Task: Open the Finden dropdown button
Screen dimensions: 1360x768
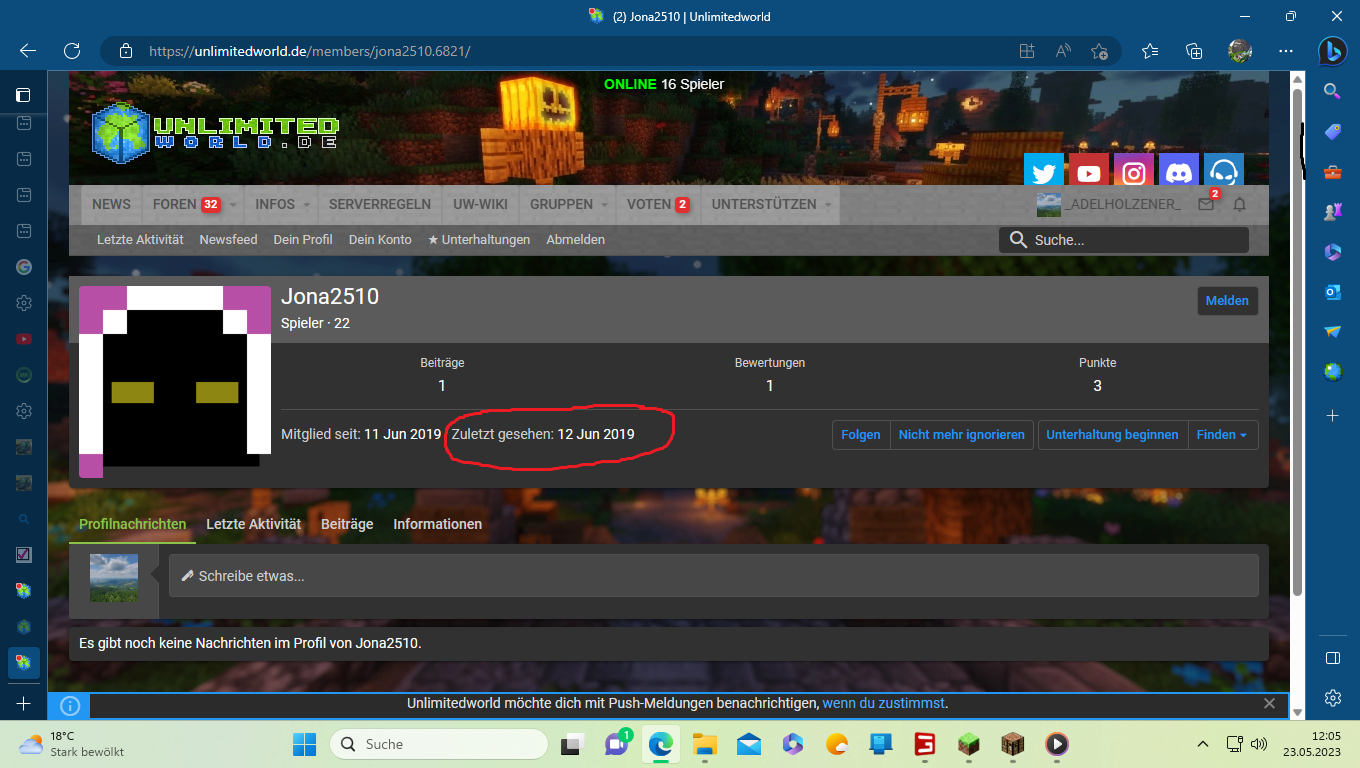Action: click(x=1222, y=435)
